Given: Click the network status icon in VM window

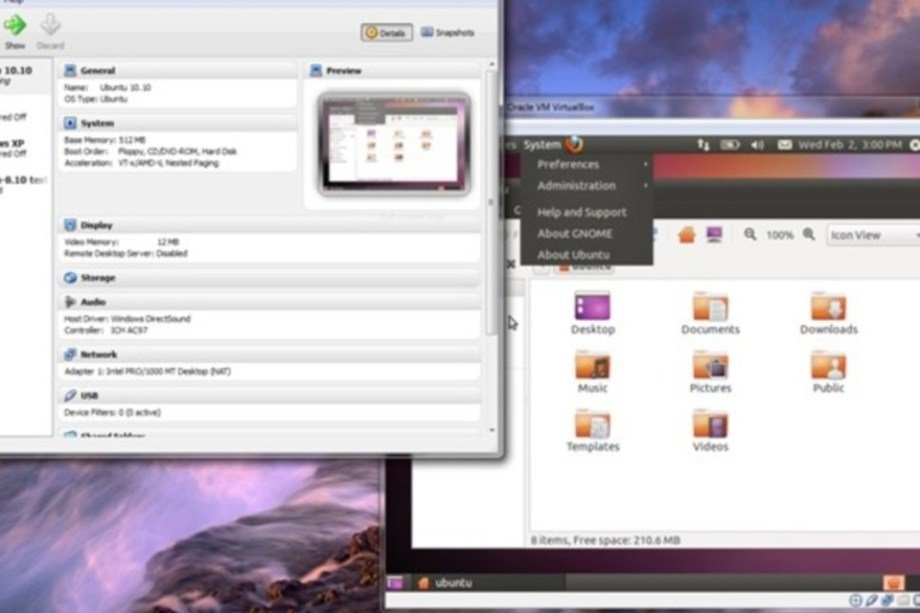Looking at the screenshot, I should pyautogui.click(x=887, y=600).
